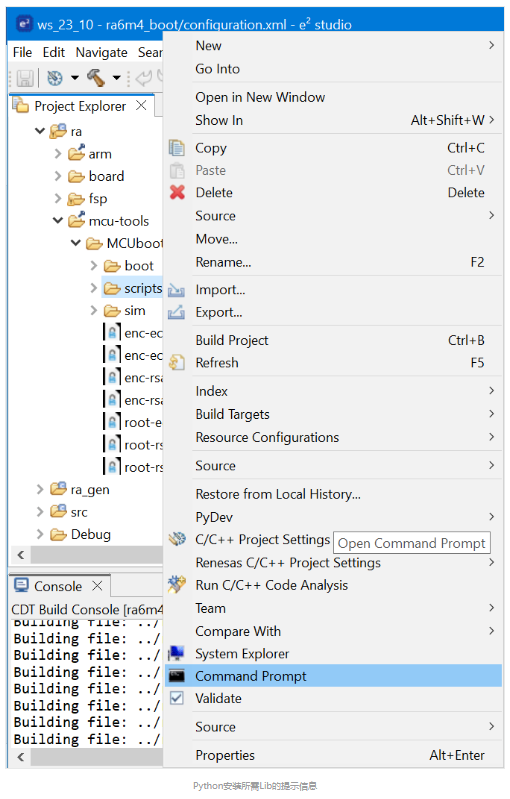Open the dropdown arrow beside hammer icon
Image resolution: width=510 pixels, height=799 pixels.
tap(117, 78)
